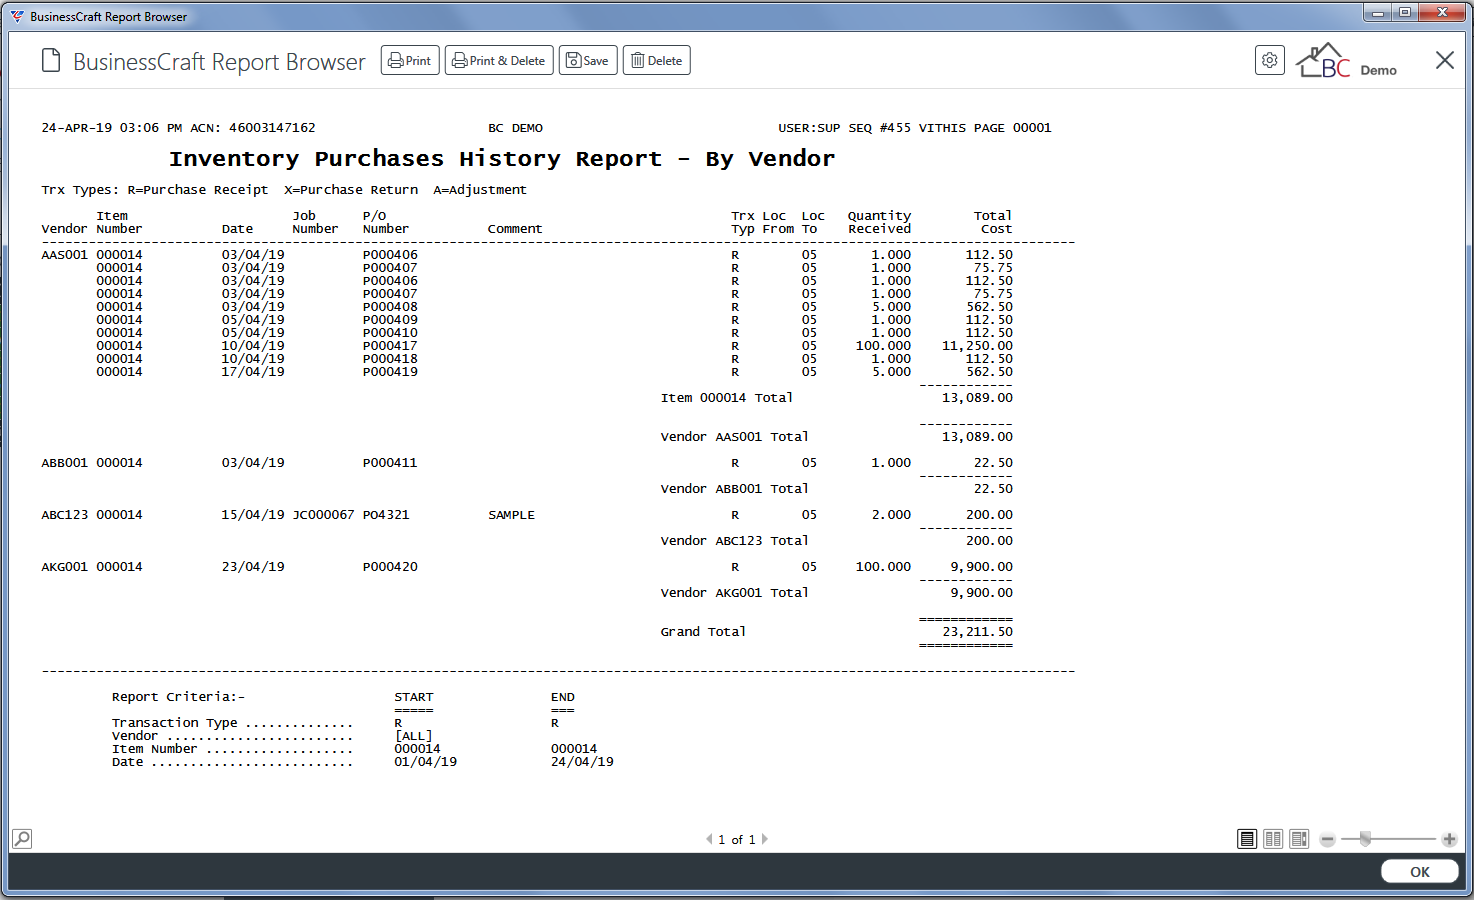Click the quantity 100.000 in P000417 row

883,346
